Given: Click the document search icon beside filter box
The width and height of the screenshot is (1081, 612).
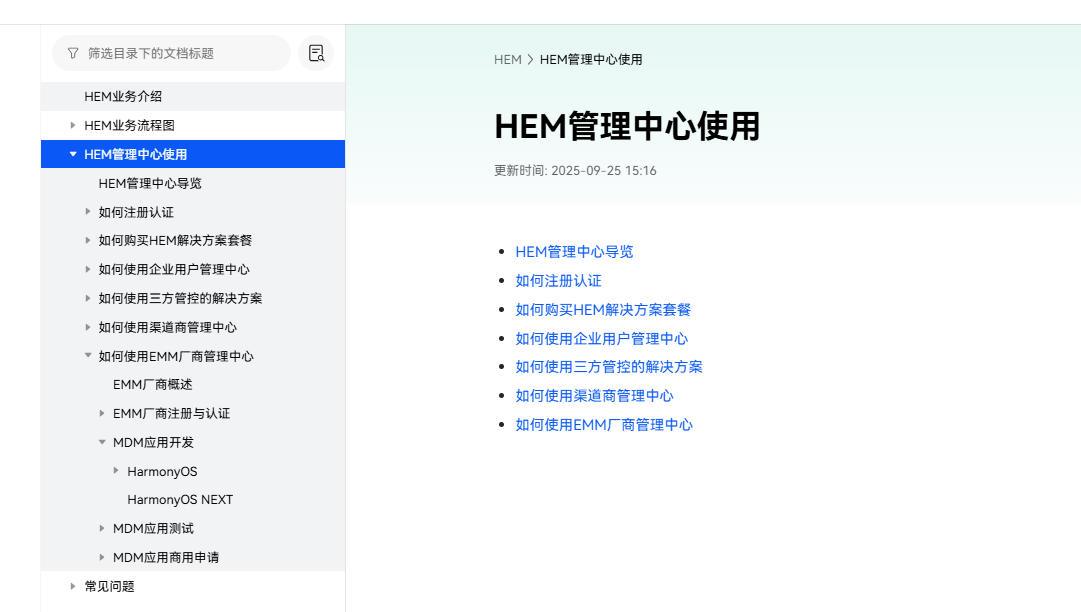Looking at the screenshot, I should [x=316, y=54].
